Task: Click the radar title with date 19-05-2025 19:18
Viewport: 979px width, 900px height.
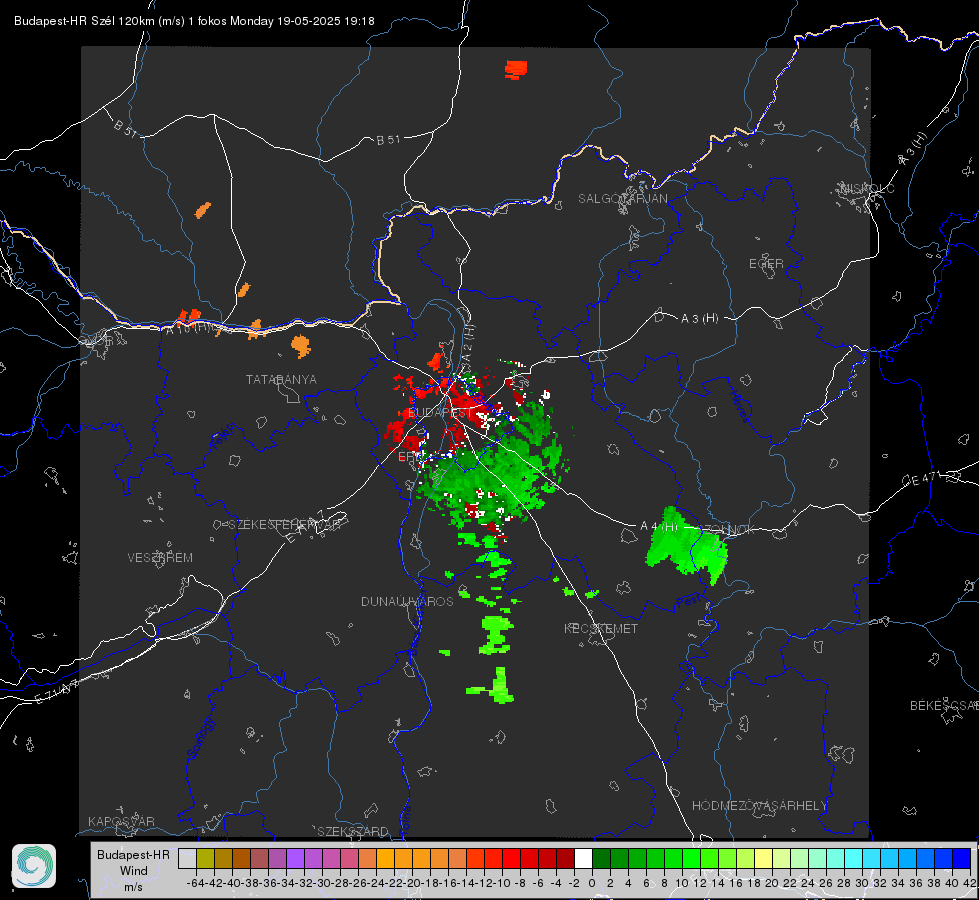Action: (194, 21)
